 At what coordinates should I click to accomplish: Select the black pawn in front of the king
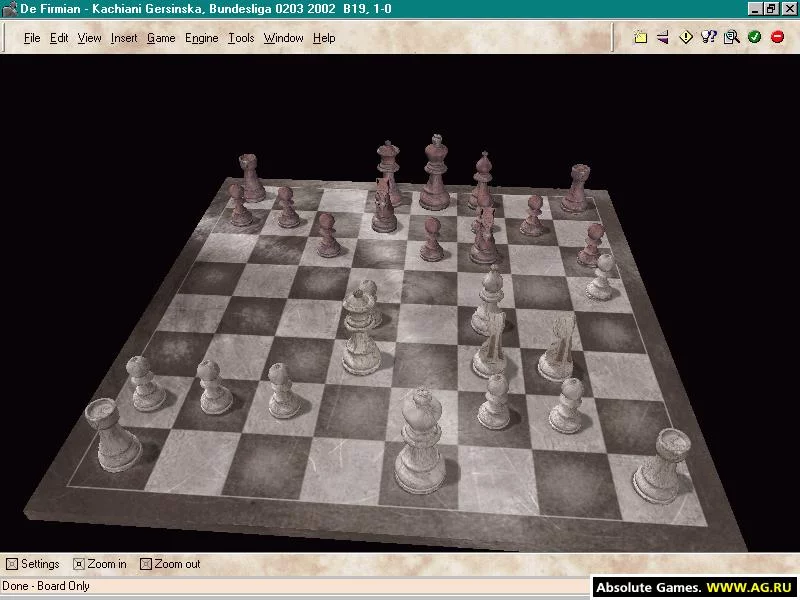click(432, 239)
